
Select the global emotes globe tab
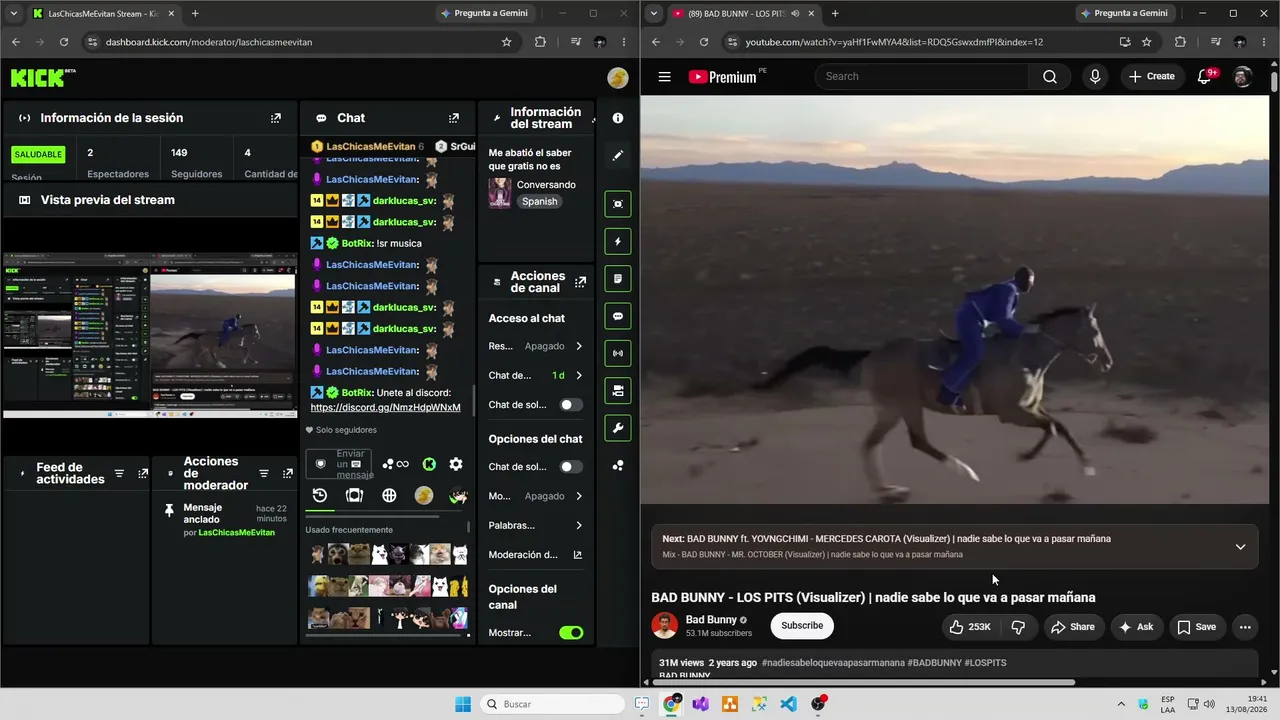[389, 495]
